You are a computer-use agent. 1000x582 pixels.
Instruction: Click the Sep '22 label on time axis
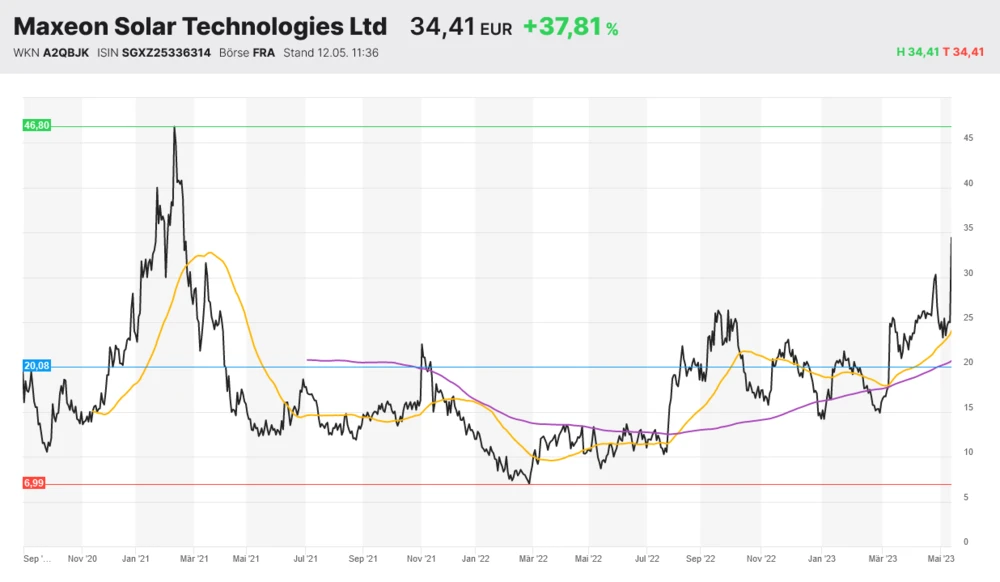pyautogui.click(x=702, y=559)
